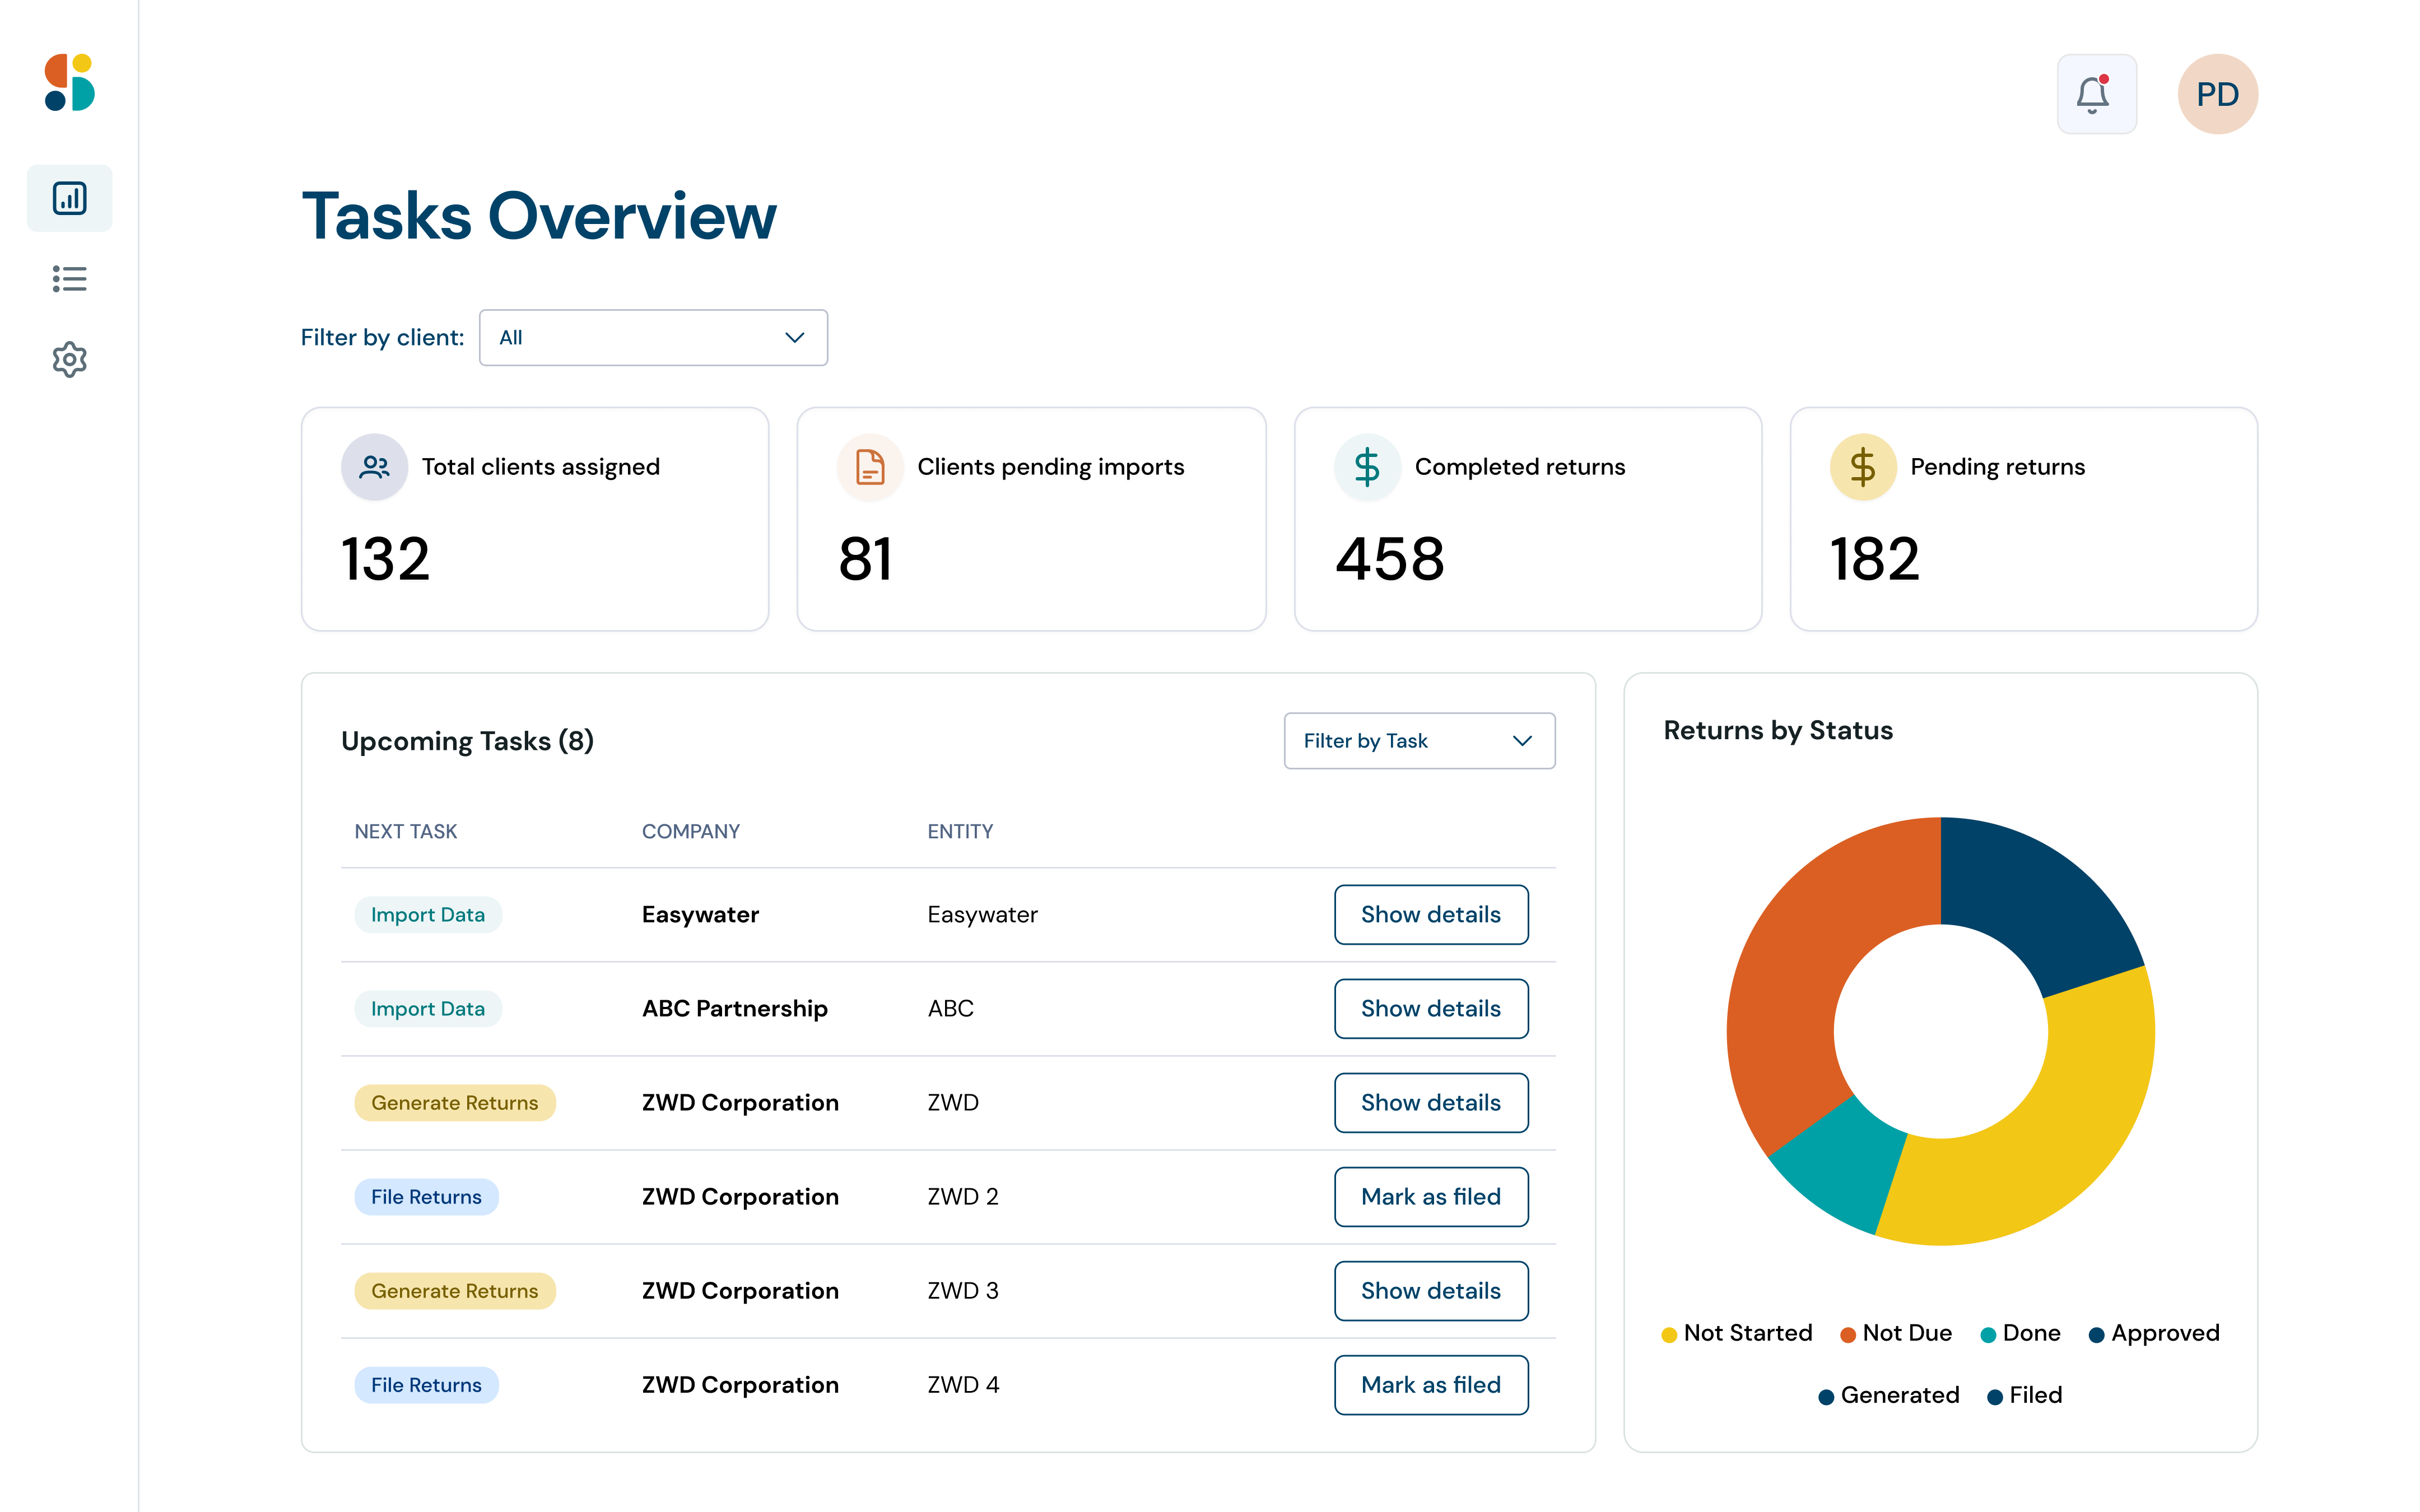Open the PD user avatar
Image resolution: width=2420 pixels, height=1512 pixels.
click(2216, 94)
